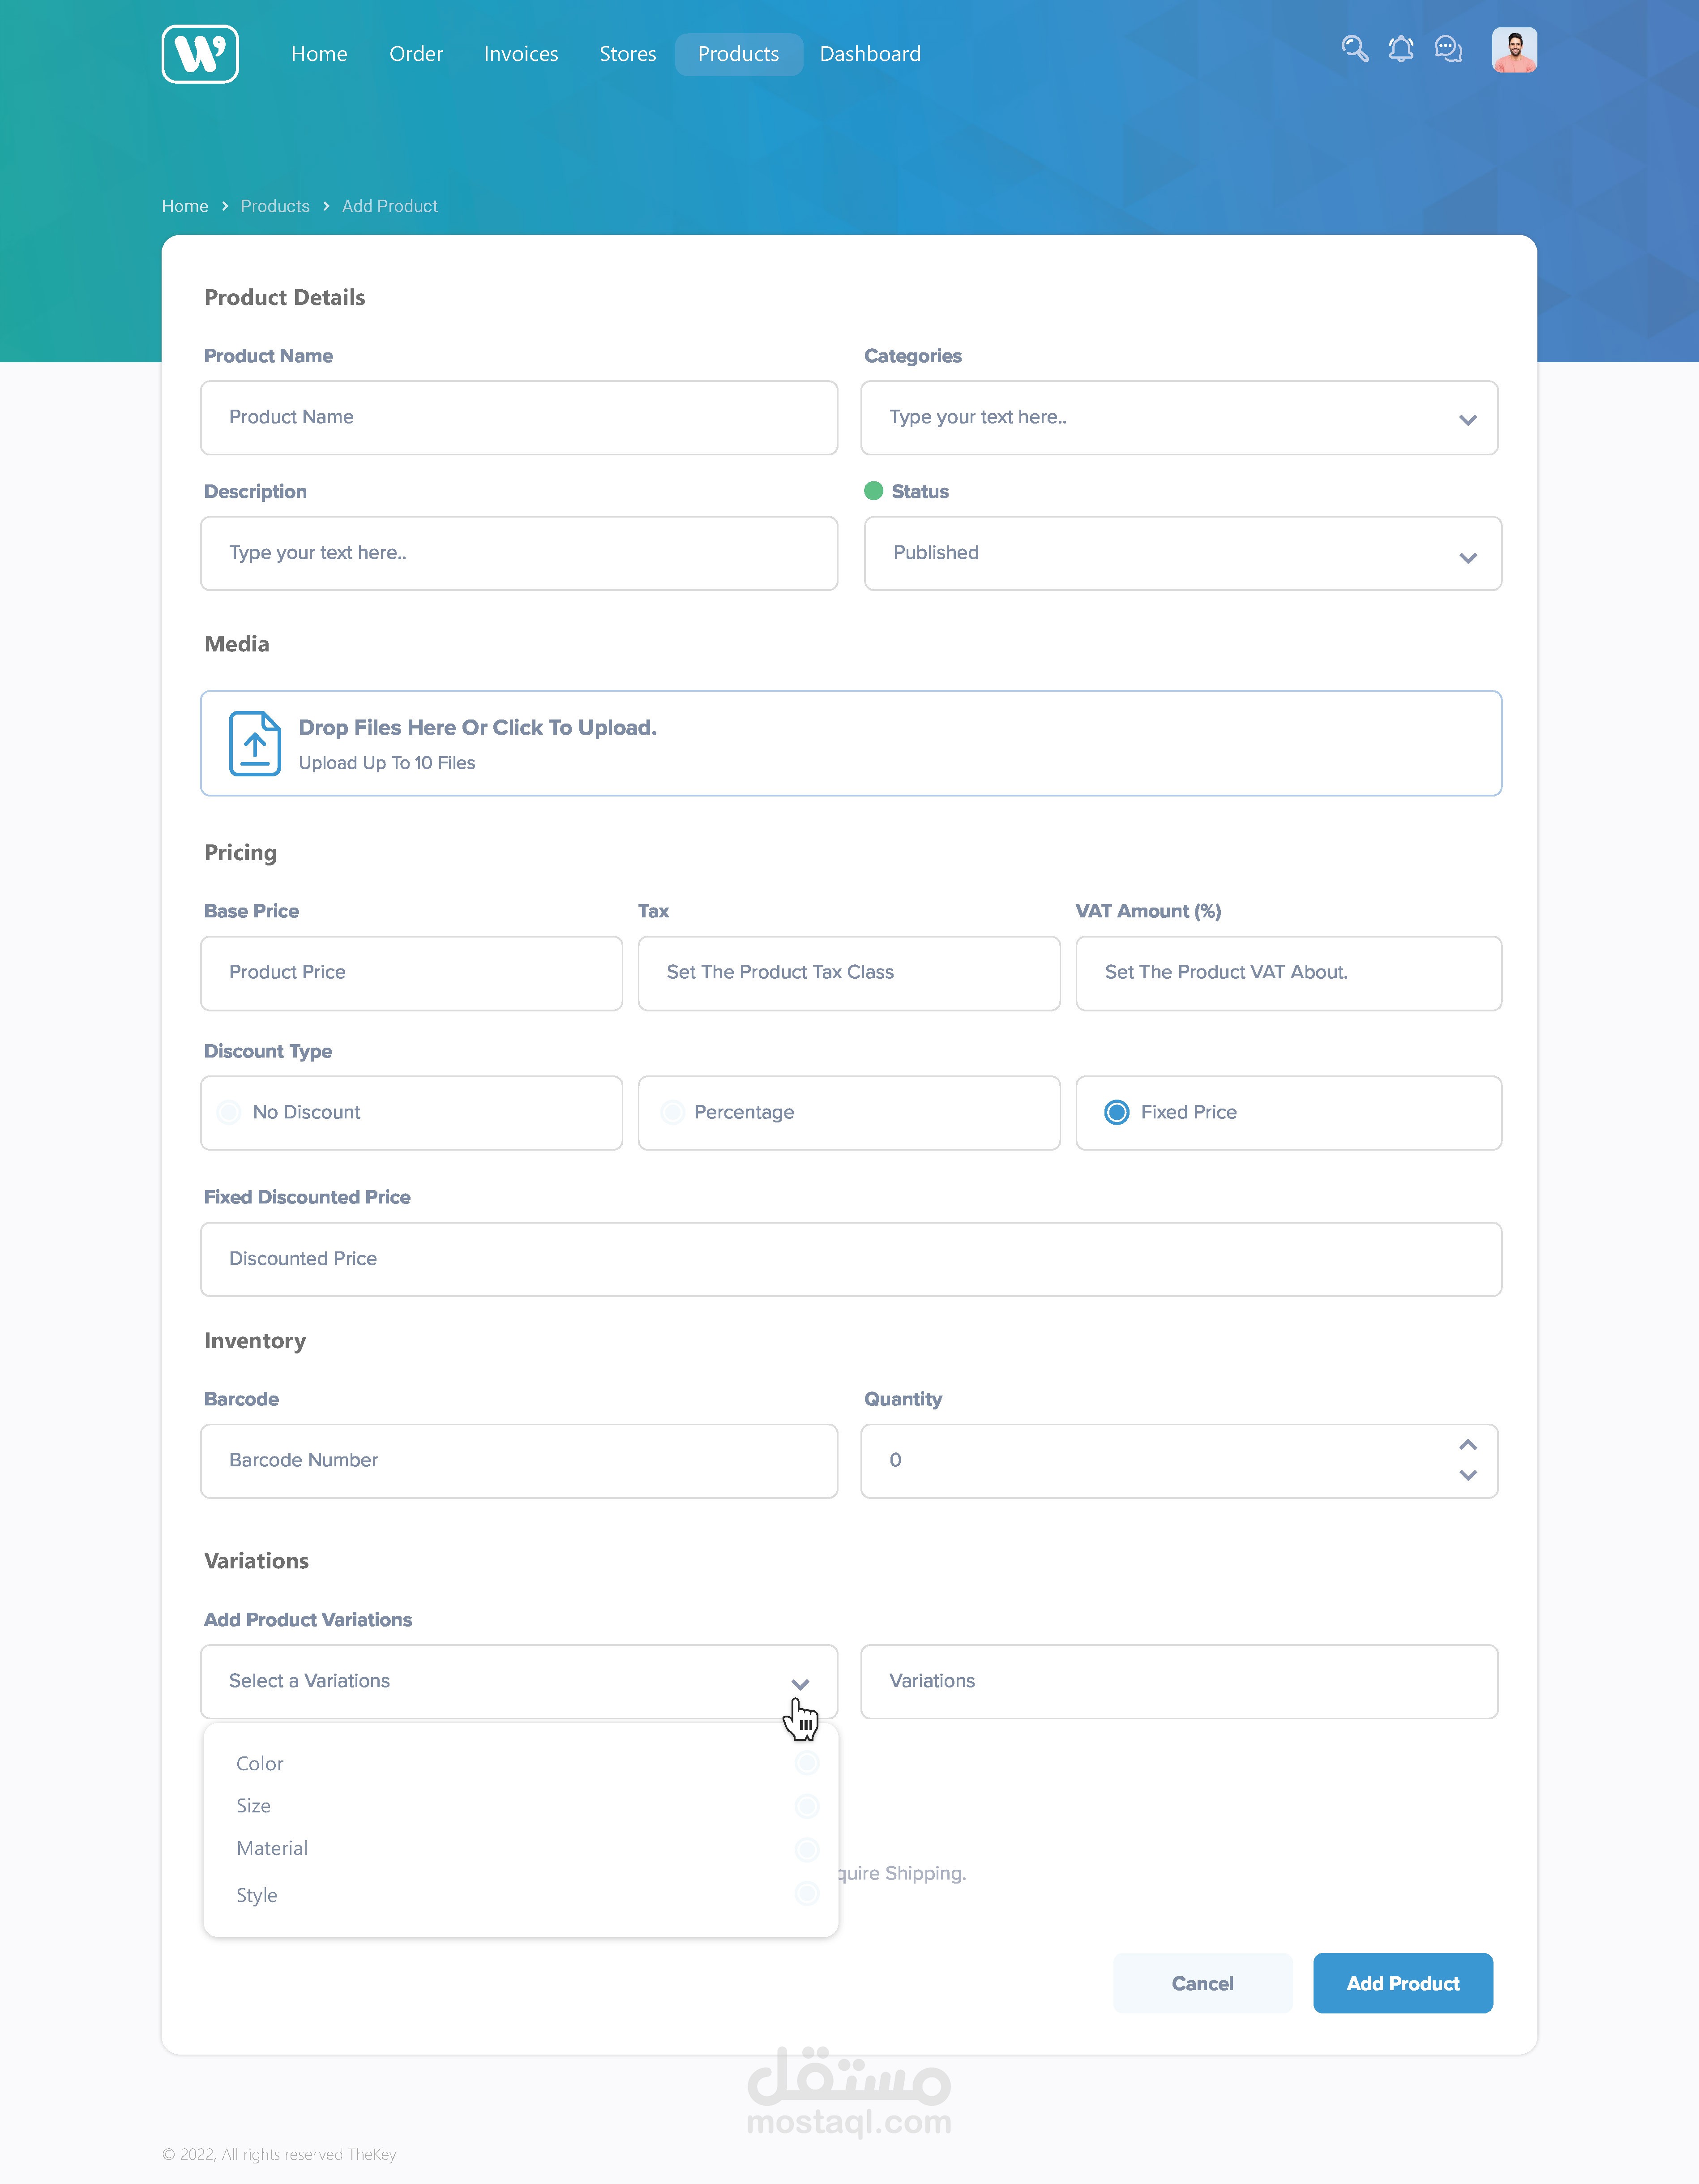This screenshot has height=2184, width=1699.
Task: Decrease quantity with down arrow
Action: tap(1467, 1475)
